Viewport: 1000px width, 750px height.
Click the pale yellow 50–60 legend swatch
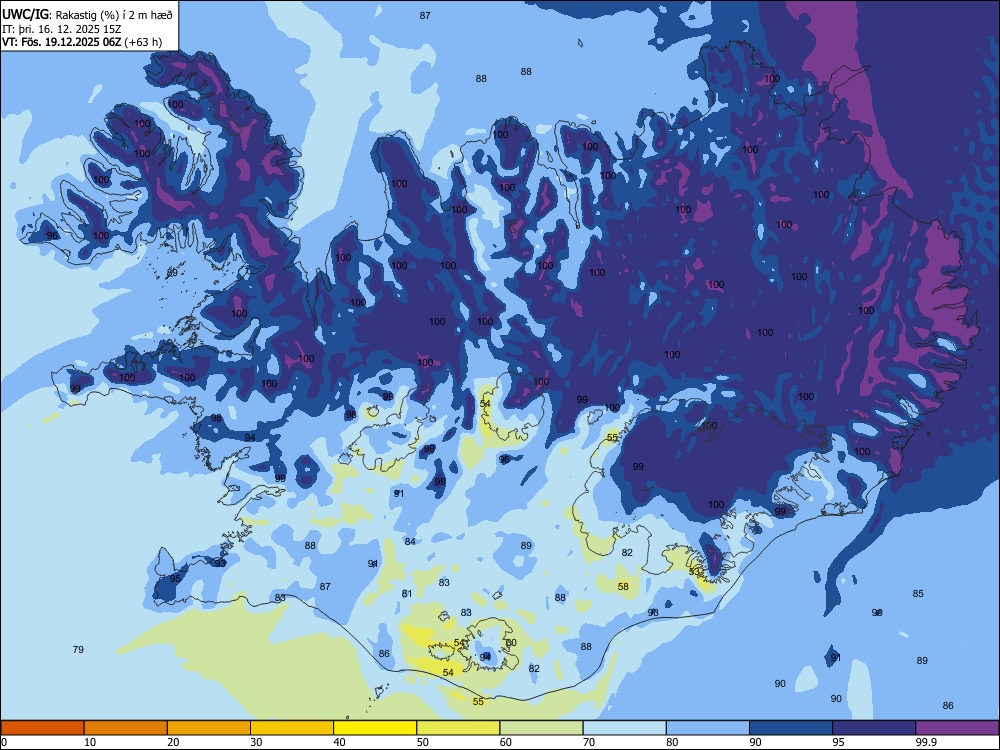(458, 728)
